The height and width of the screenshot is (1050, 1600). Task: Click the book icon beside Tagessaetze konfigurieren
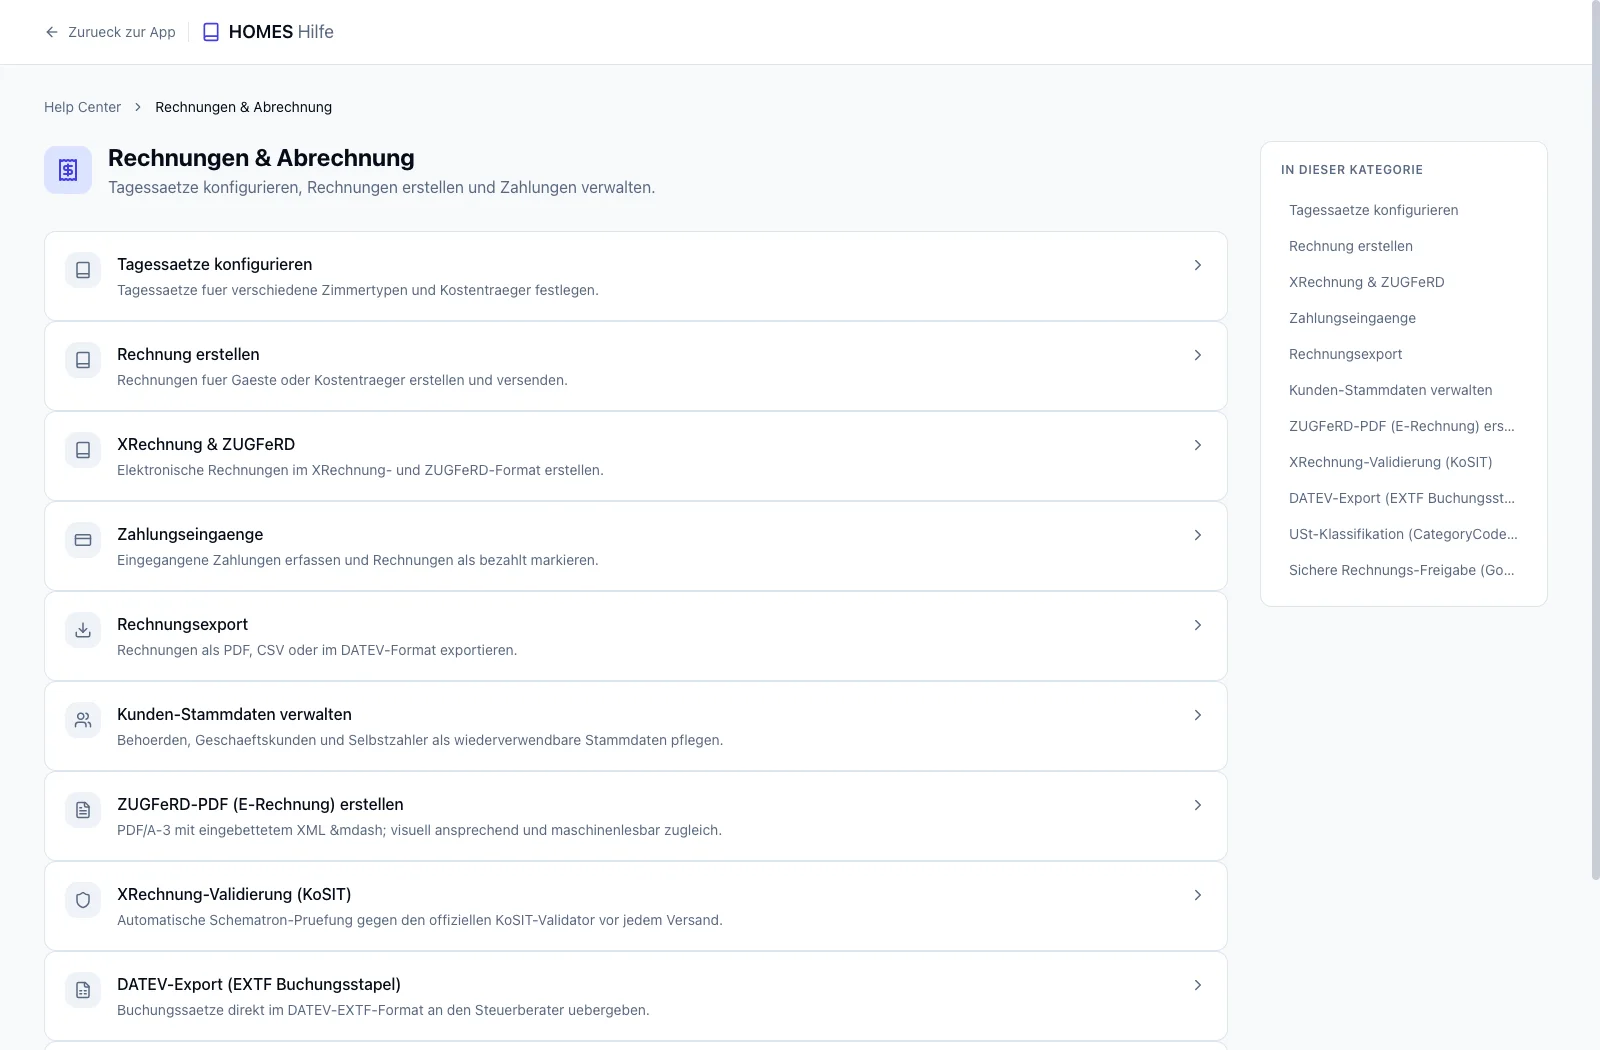pos(83,270)
